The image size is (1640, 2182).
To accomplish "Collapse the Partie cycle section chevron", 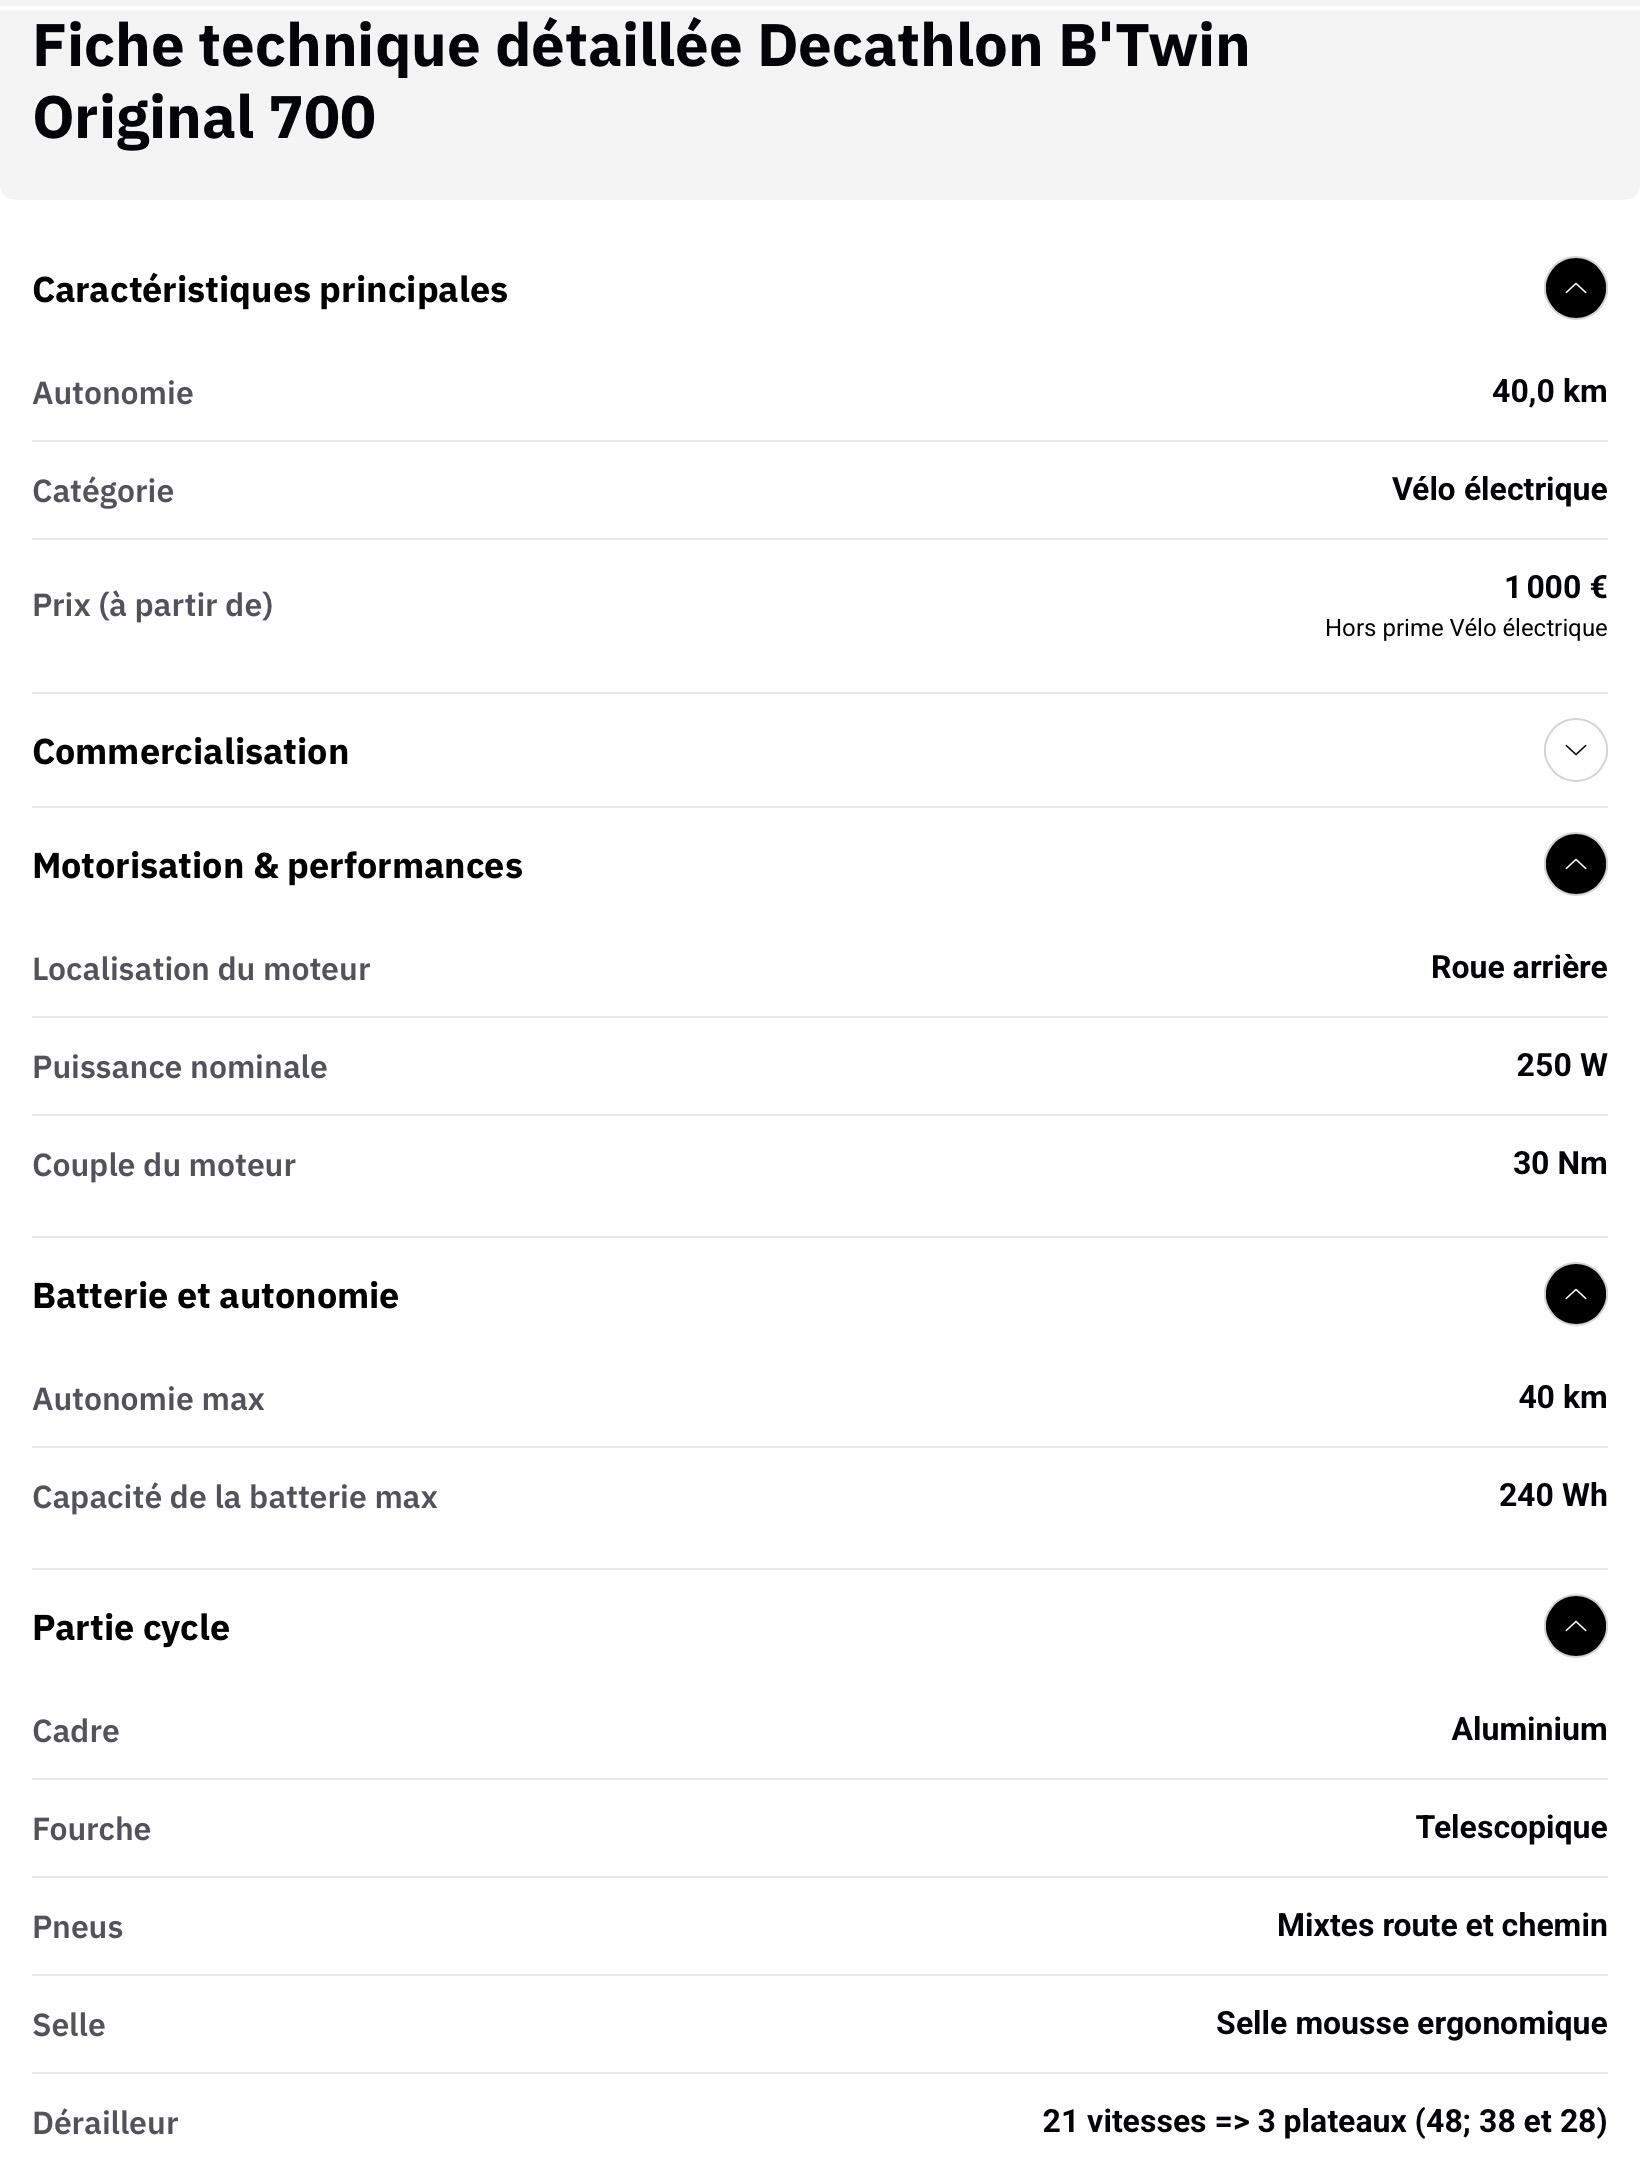I will tap(1575, 1626).
